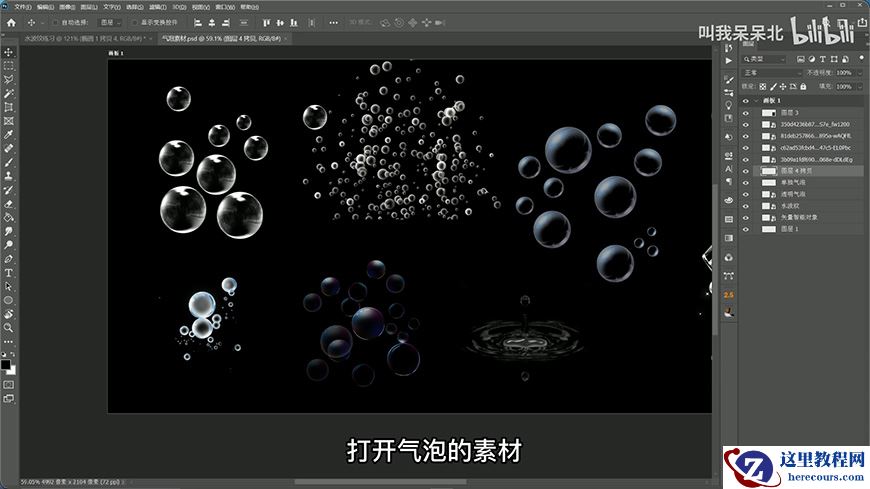Click the Align Left Edges icon

pyautogui.click(x=198, y=23)
